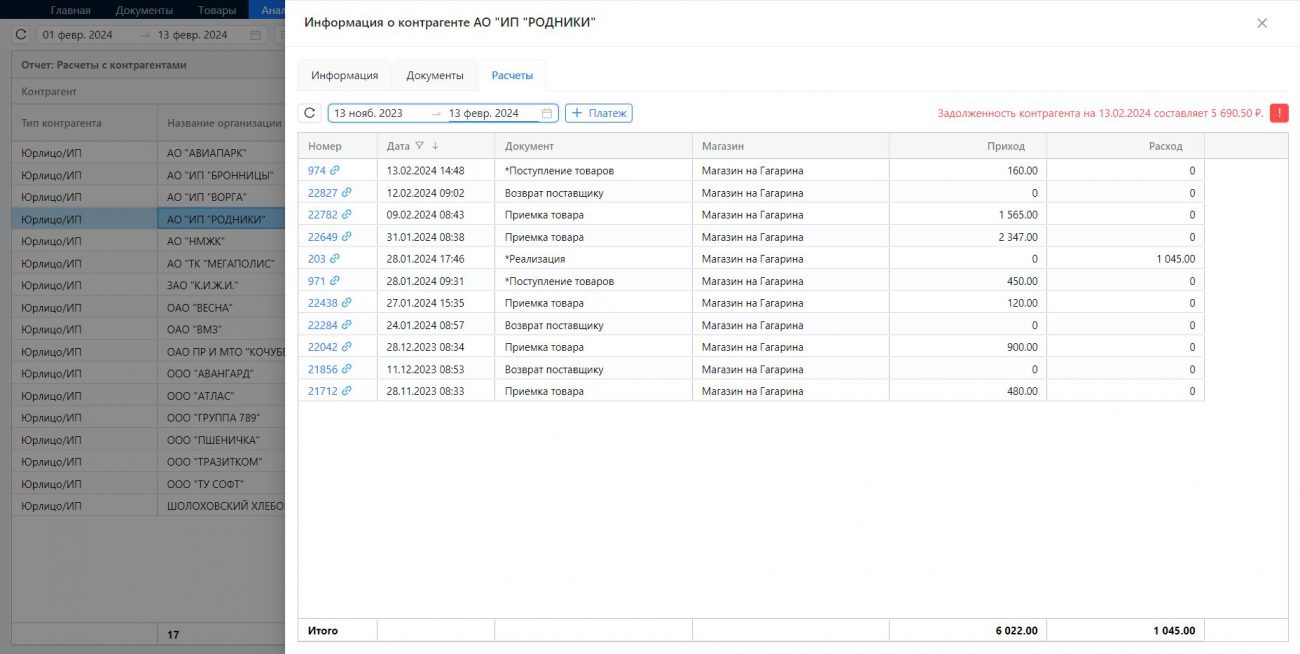Viewport: 1300px width, 654px height.
Task: Open the Документы tab
Action: pyautogui.click(x=435, y=76)
